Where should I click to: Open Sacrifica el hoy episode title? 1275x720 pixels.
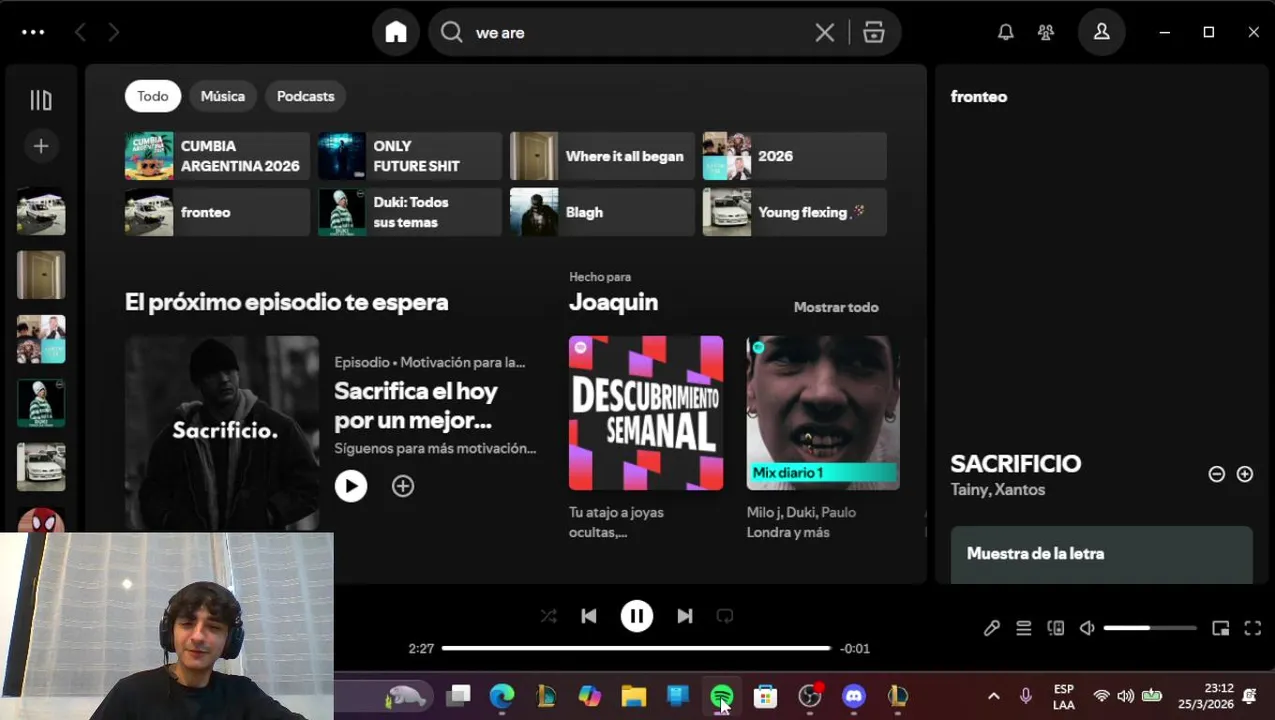[x=416, y=405]
